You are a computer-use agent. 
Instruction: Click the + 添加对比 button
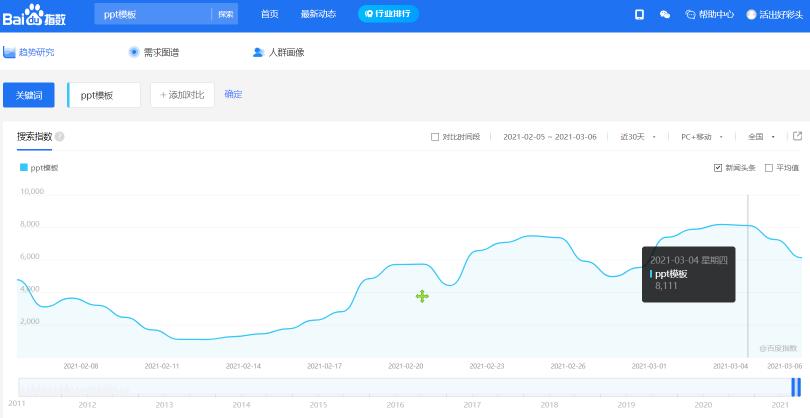(x=182, y=95)
